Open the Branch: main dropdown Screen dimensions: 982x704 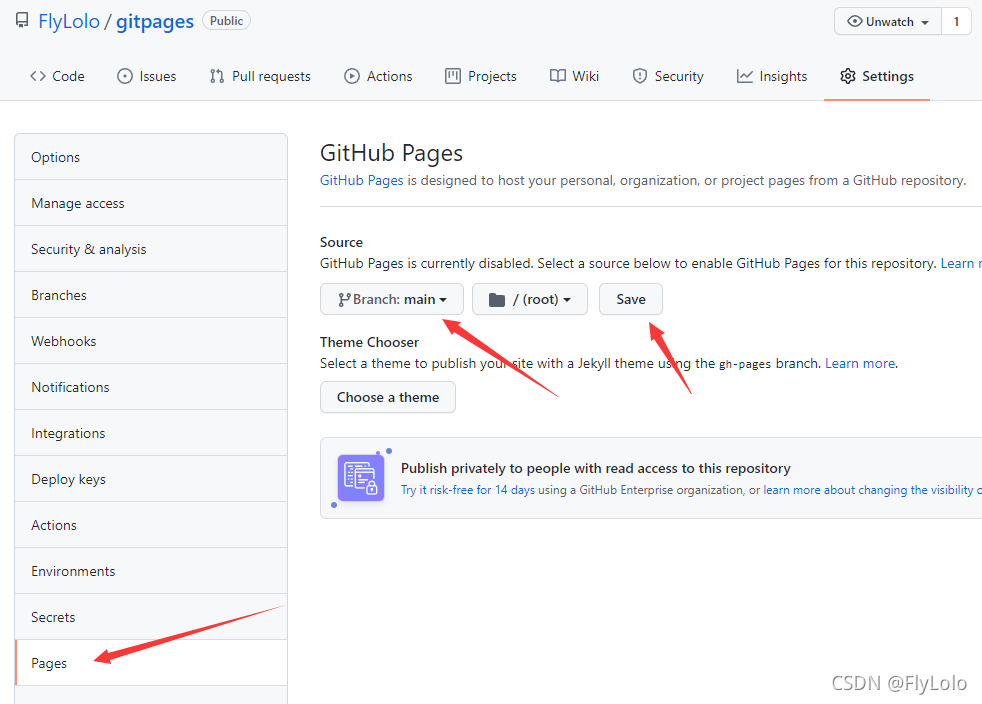click(391, 299)
